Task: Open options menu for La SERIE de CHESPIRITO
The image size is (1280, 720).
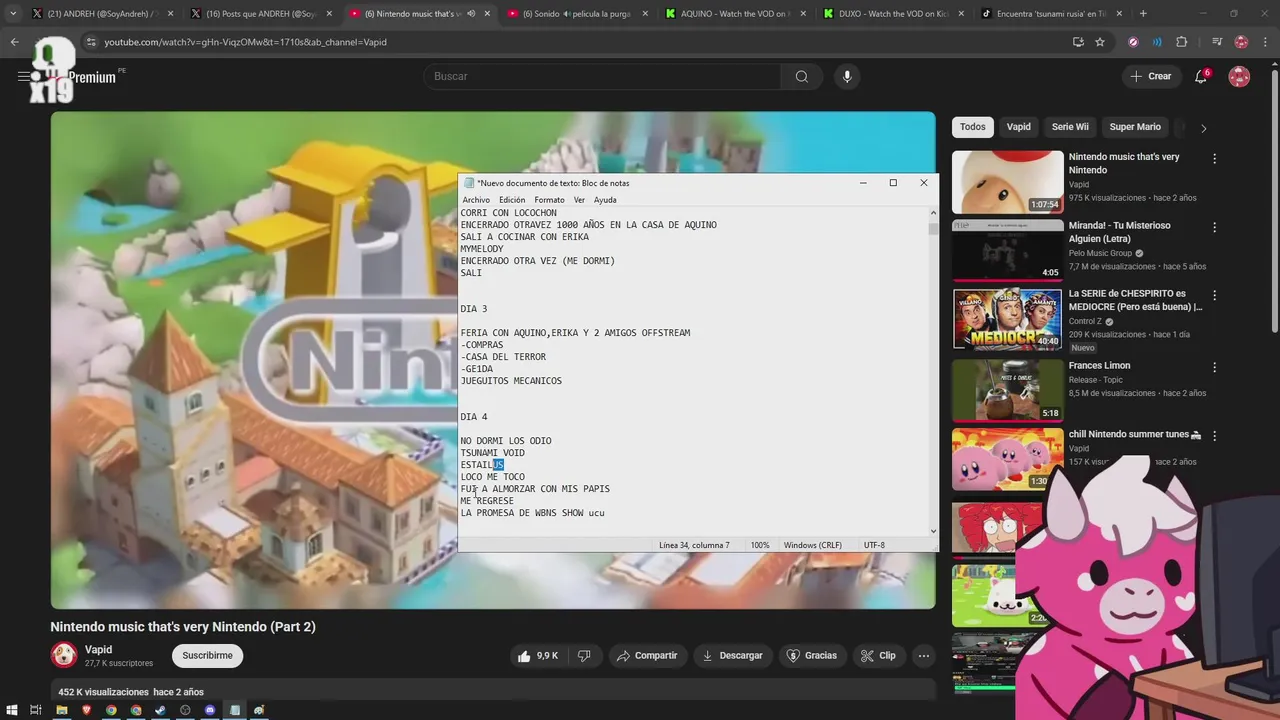Action: (1215, 296)
